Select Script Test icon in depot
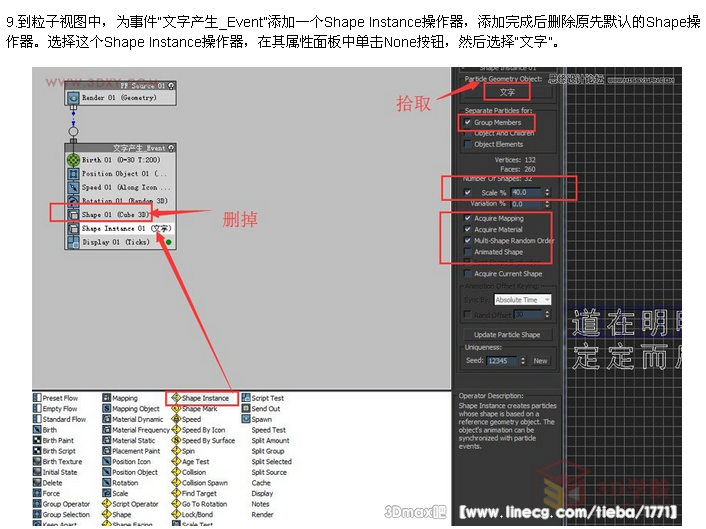 [x=246, y=398]
